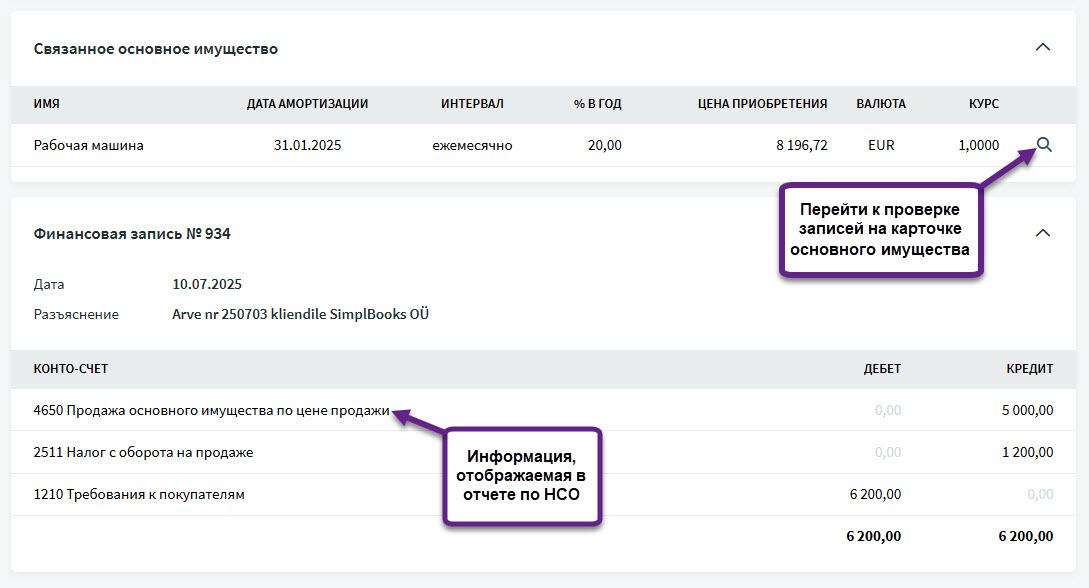Sort by ДАТА АМОРТИЗАЦИИ column header
This screenshot has height=588, width=1089.
(307, 104)
